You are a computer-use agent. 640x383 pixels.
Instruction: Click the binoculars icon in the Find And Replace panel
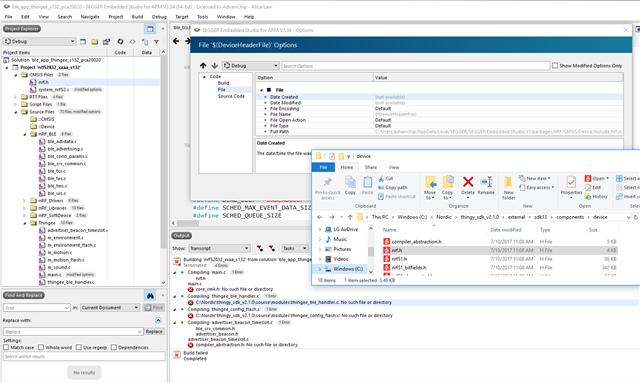[x=150, y=295]
